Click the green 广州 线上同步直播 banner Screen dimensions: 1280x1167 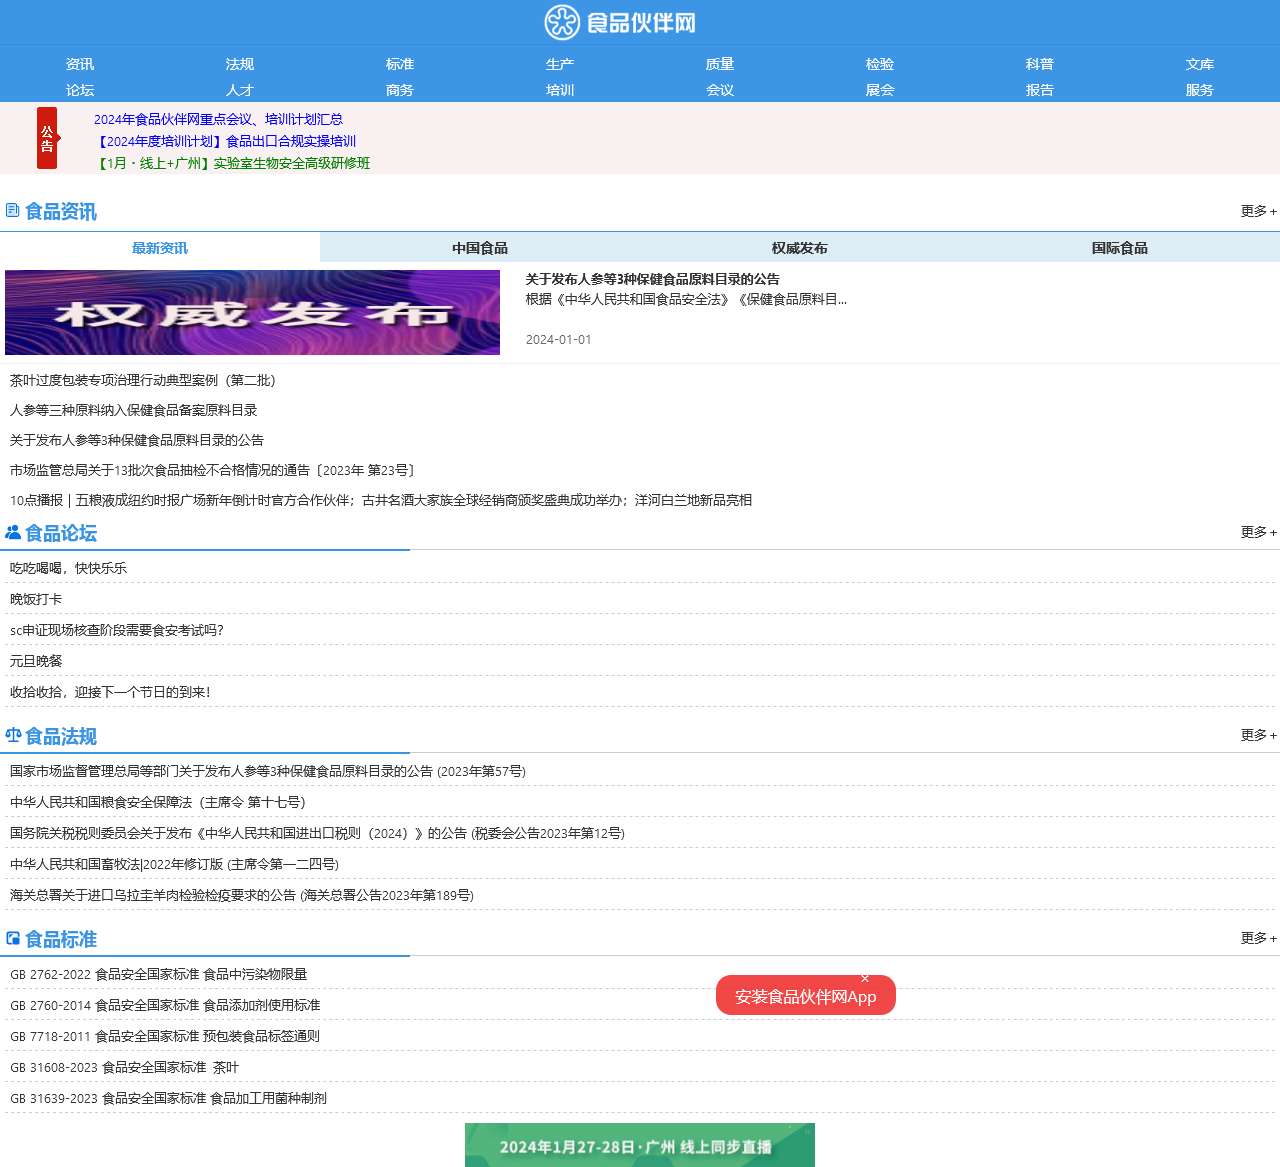[640, 1145]
